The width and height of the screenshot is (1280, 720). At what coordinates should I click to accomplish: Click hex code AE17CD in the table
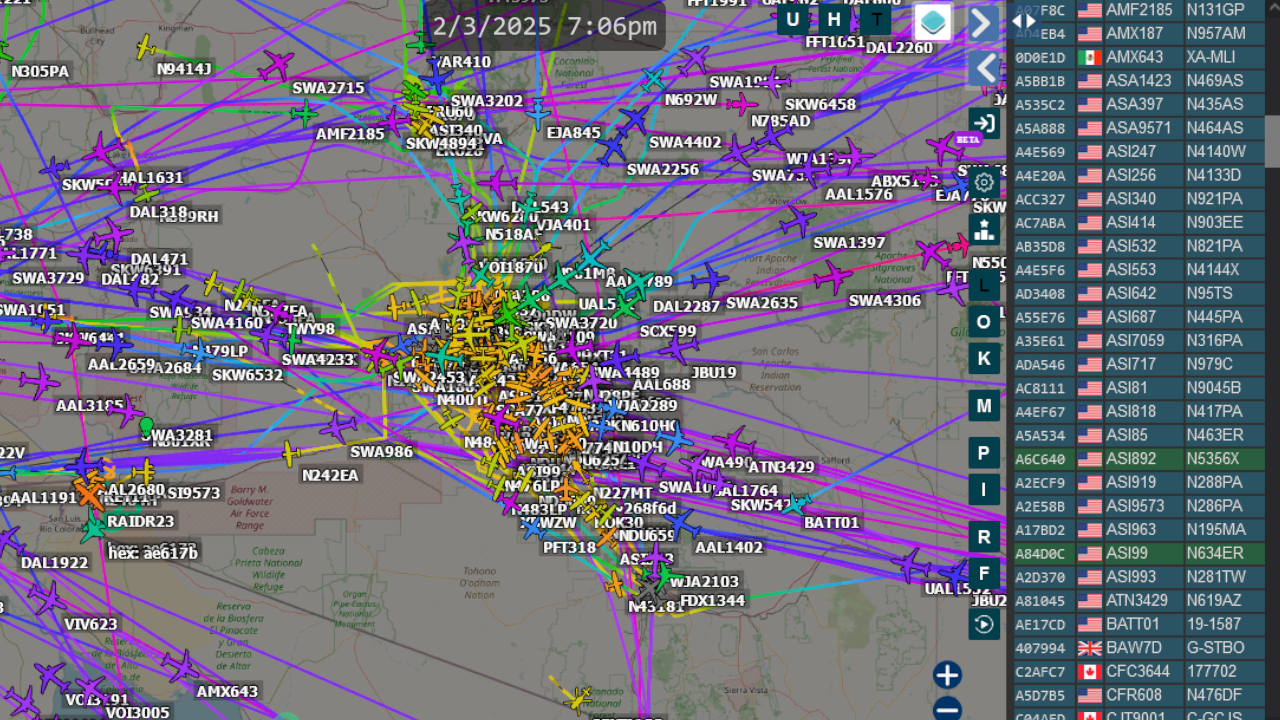(x=1040, y=625)
